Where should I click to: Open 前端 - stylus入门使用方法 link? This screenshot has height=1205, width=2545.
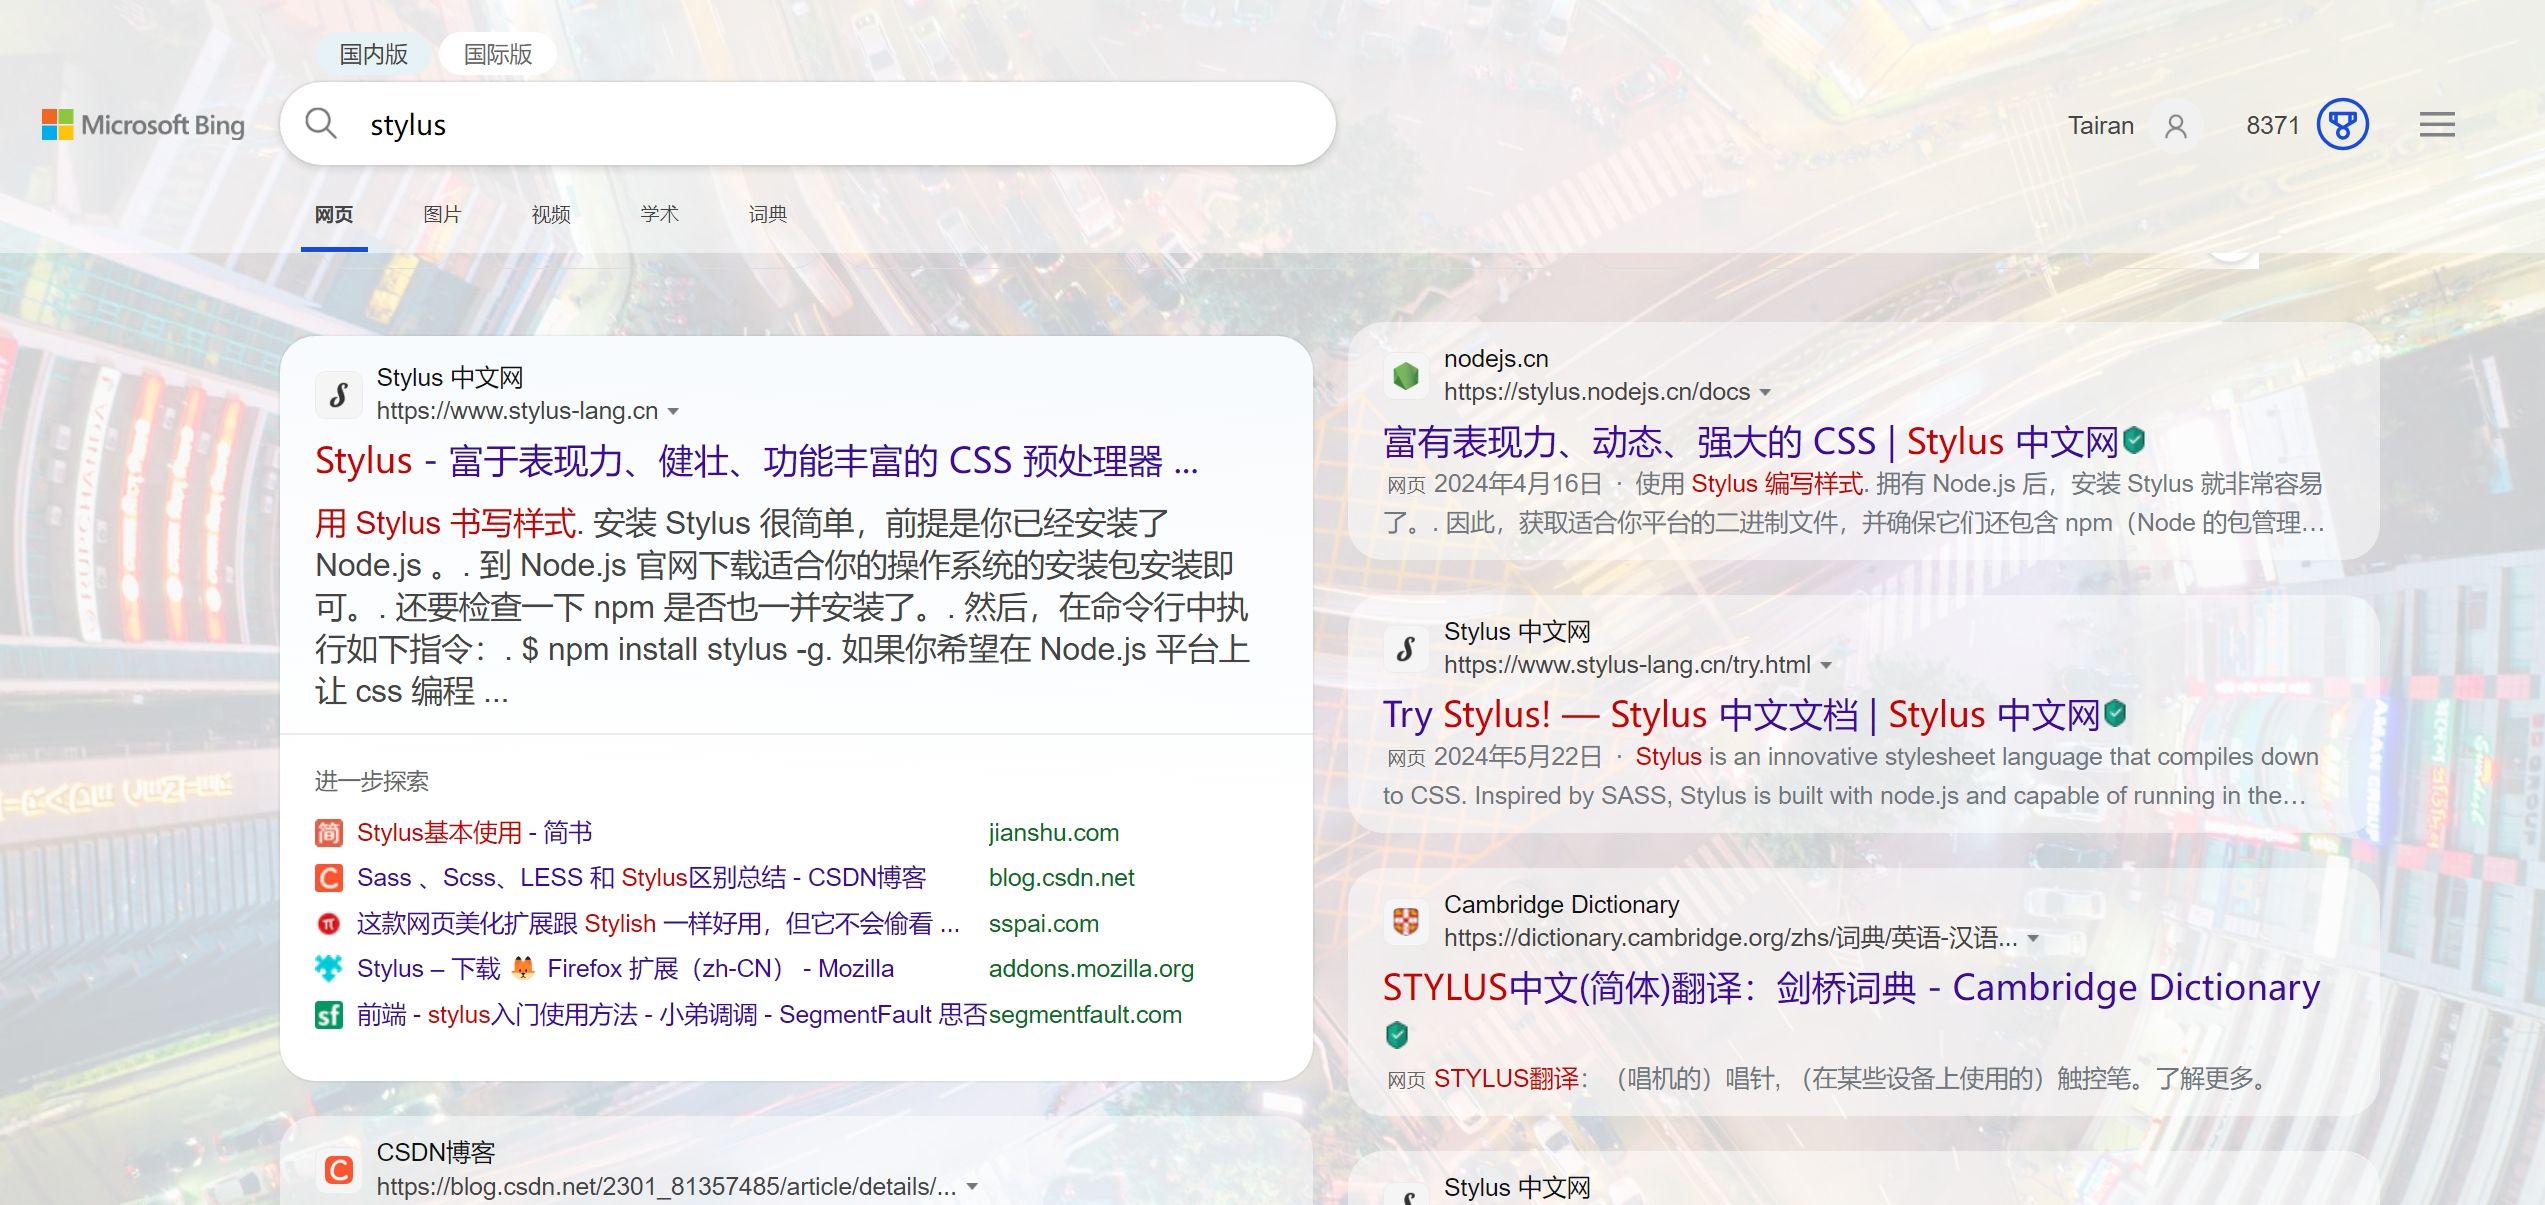672,1015
